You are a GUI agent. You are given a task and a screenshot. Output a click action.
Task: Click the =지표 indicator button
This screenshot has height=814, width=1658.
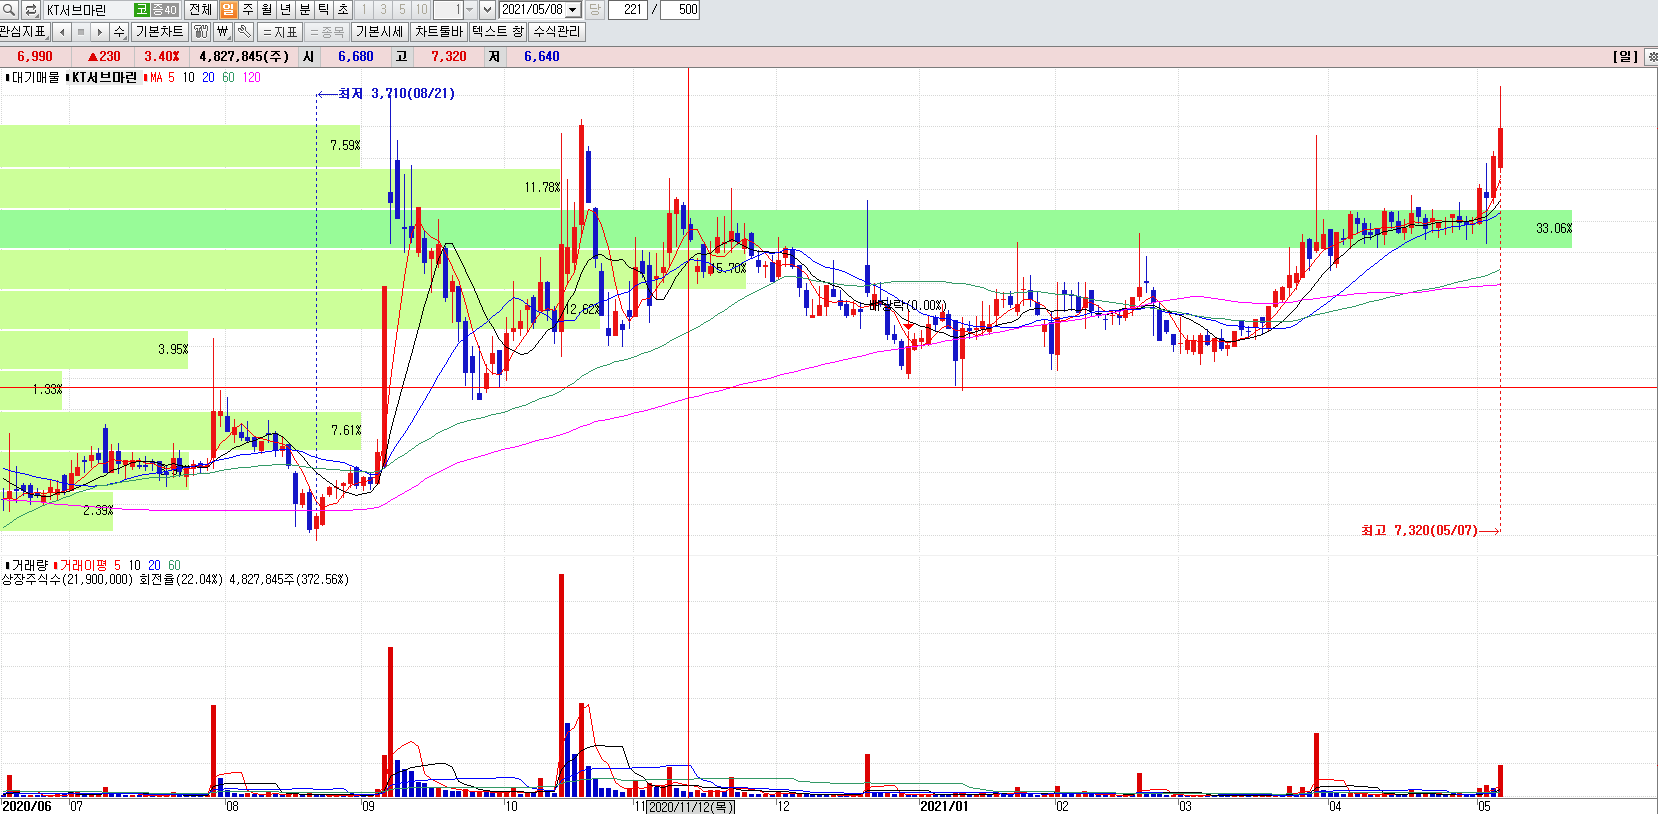(x=280, y=32)
